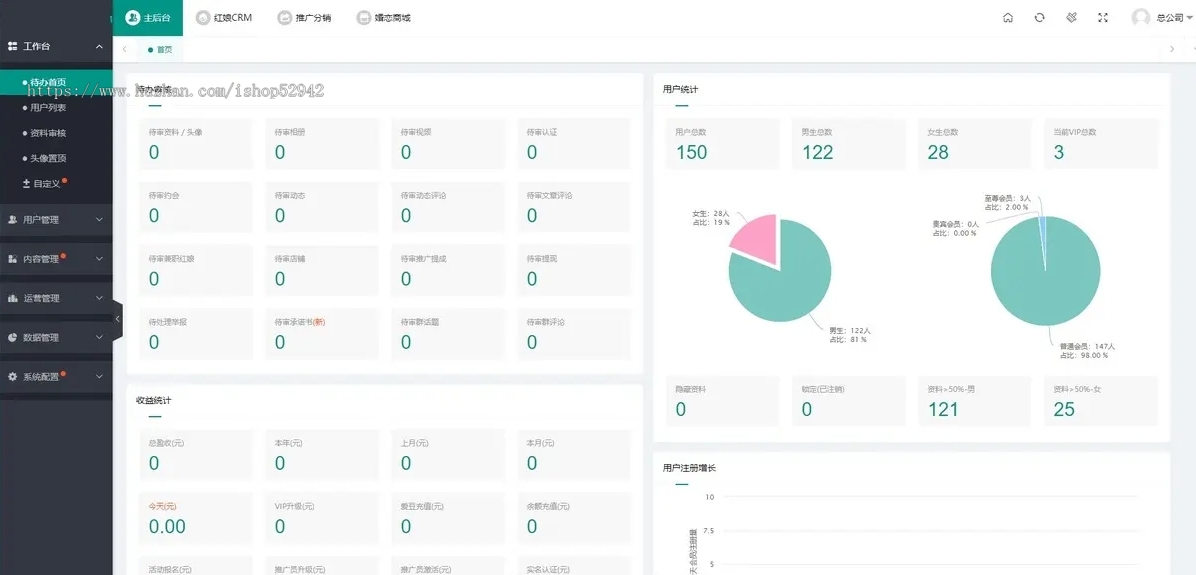Click the 用户总数 150 card
Screen dimensions: 1196x575
tap(722, 143)
